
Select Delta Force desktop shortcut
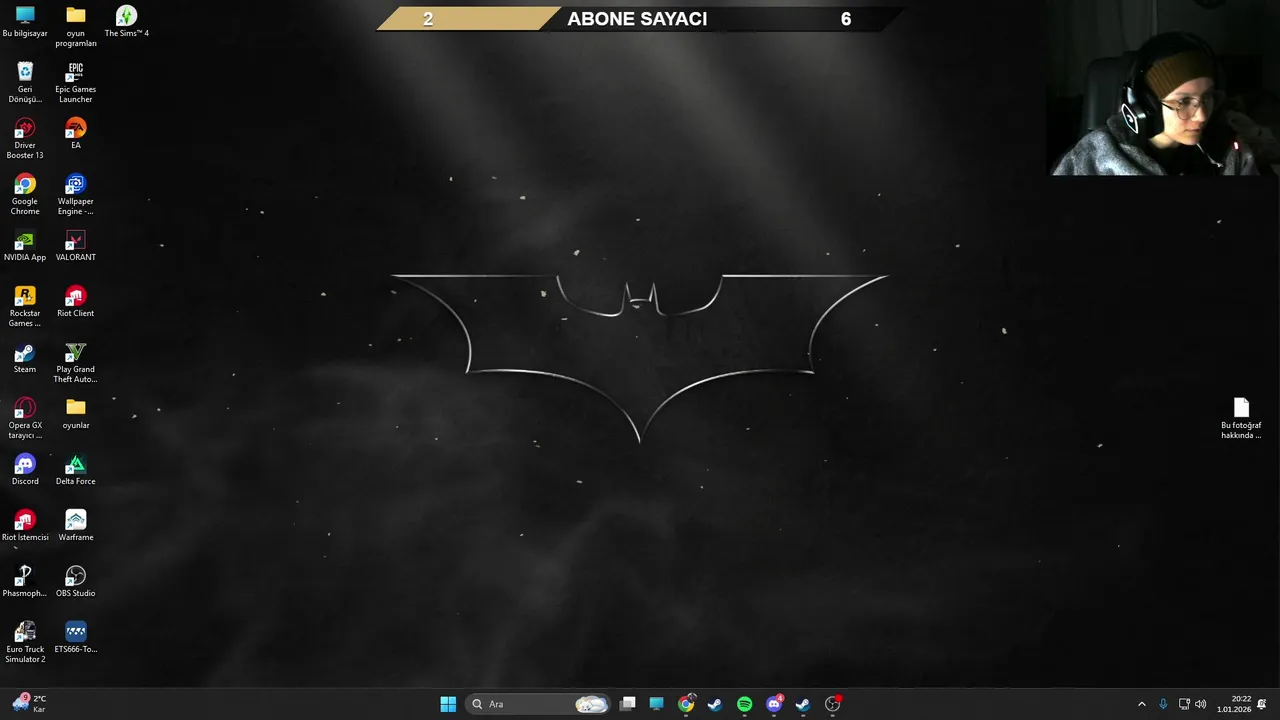[x=76, y=469]
